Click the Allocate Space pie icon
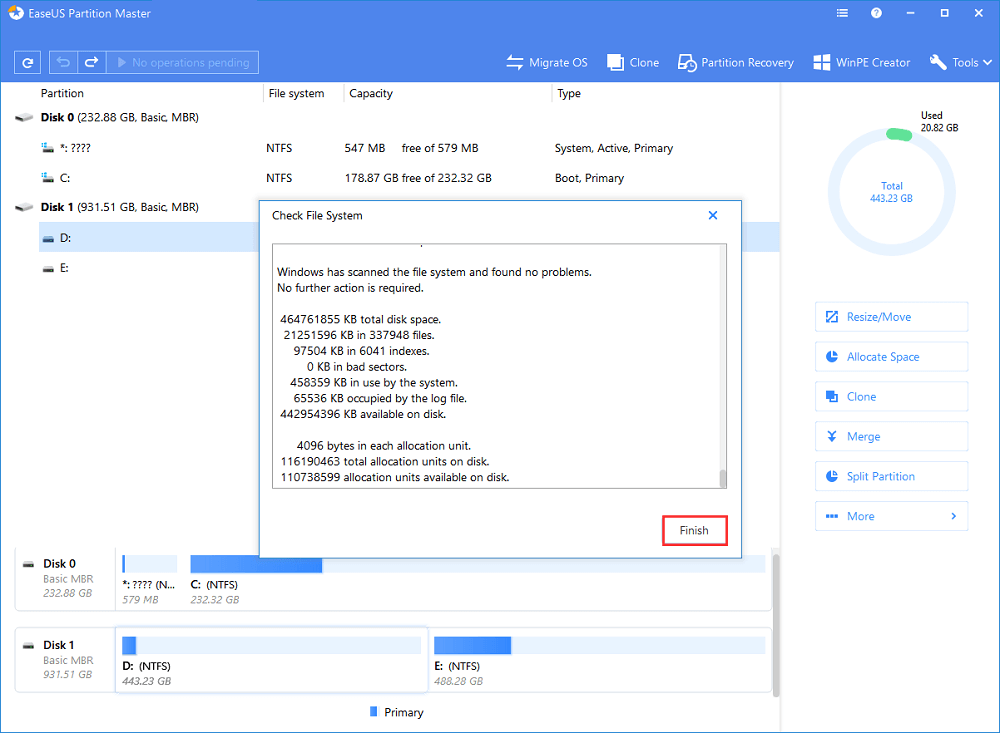1000x733 pixels. [x=832, y=357]
